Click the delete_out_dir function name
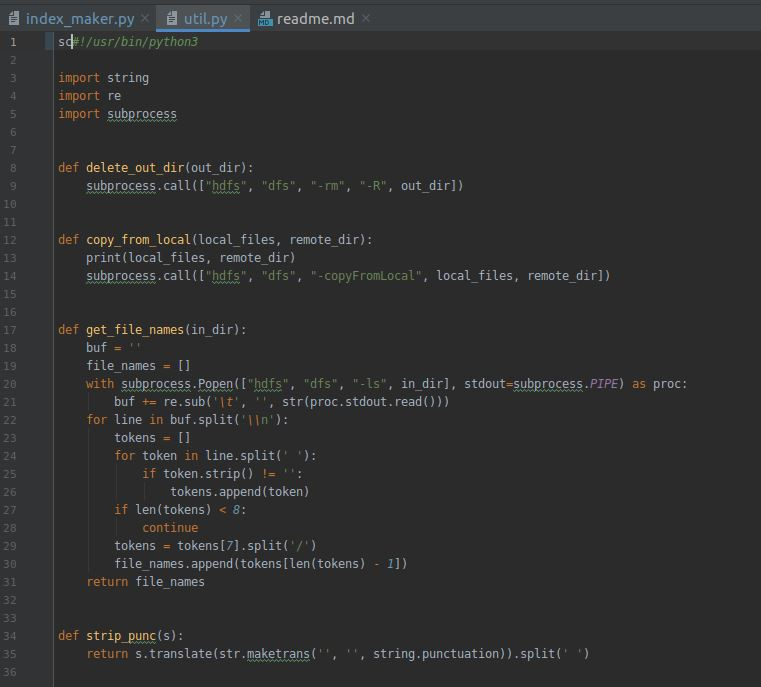Viewport: 761px width, 687px height. coord(135,167)
